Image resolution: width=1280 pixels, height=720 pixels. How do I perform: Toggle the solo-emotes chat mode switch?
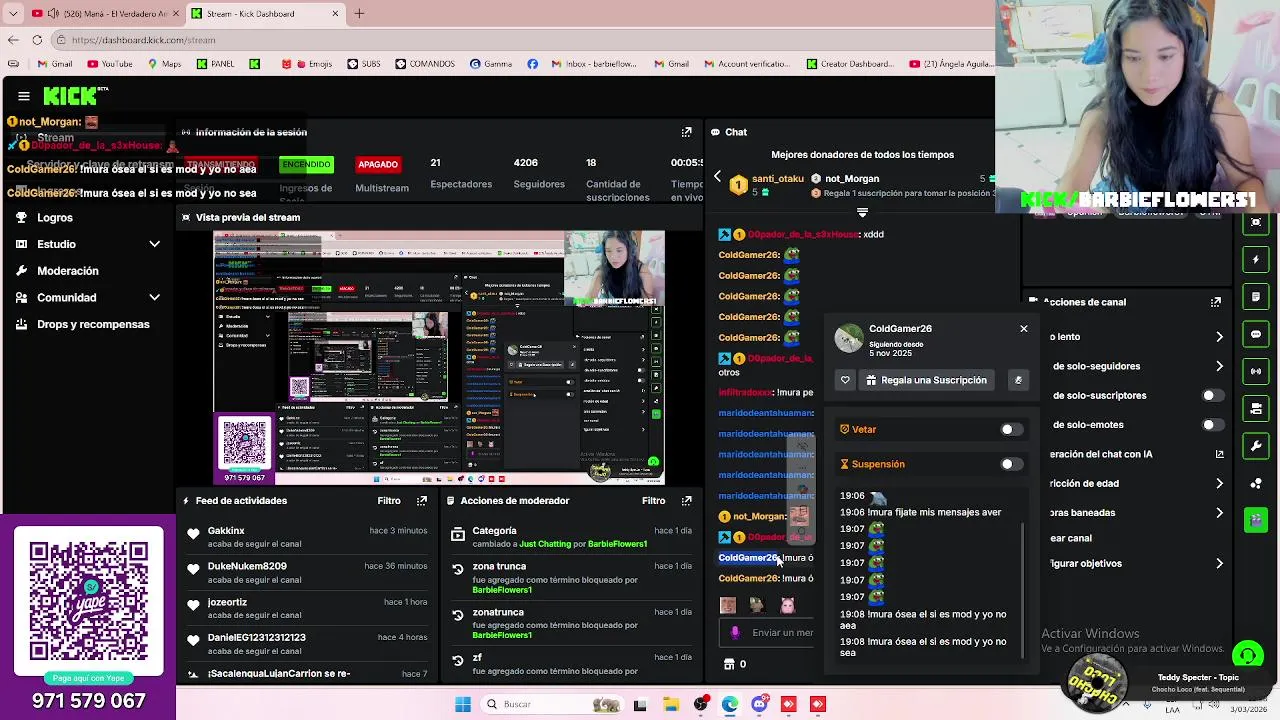[1212, 425]
